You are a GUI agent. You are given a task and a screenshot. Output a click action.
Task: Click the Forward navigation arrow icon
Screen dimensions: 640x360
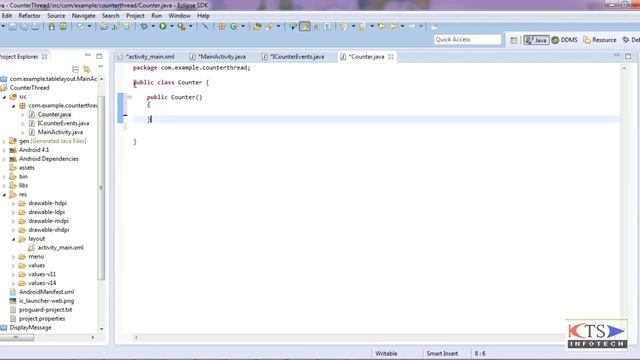coord(412,27)
